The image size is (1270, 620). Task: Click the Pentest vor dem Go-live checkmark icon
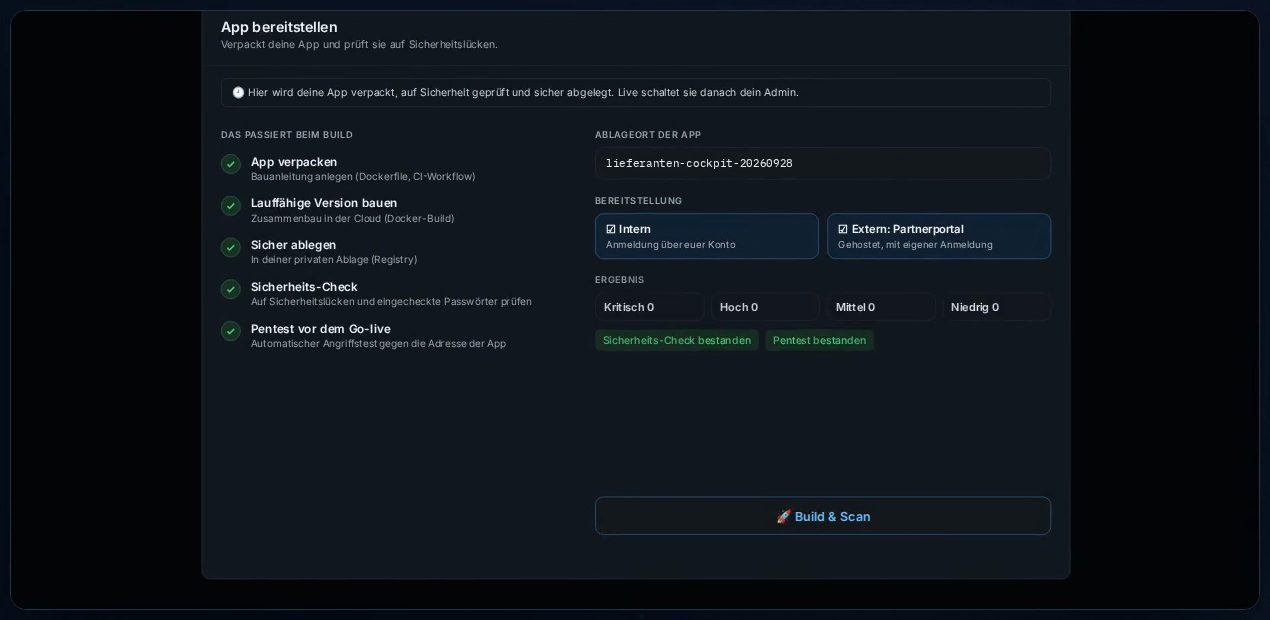pyautogui.click(x=231, y=331)
